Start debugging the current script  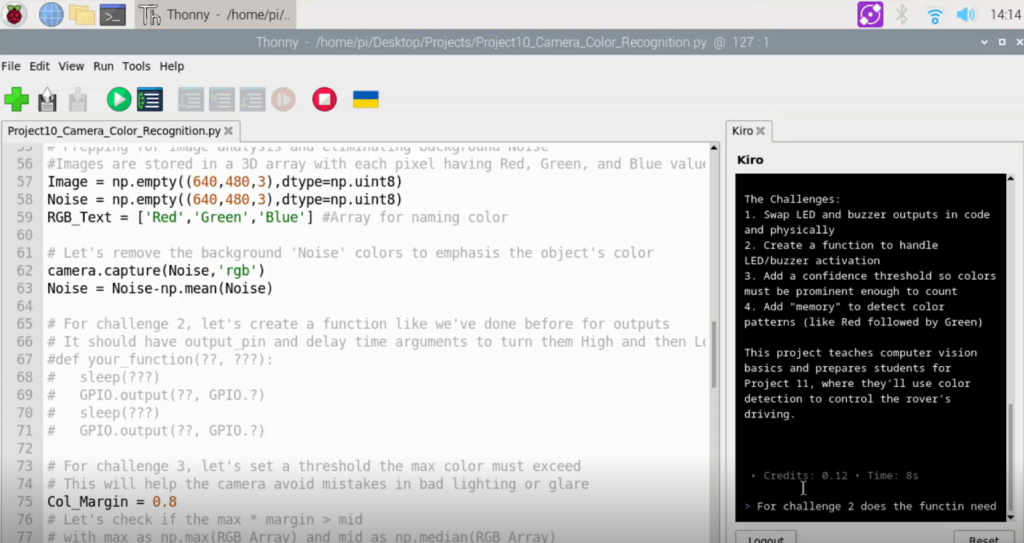pos(150,99)
